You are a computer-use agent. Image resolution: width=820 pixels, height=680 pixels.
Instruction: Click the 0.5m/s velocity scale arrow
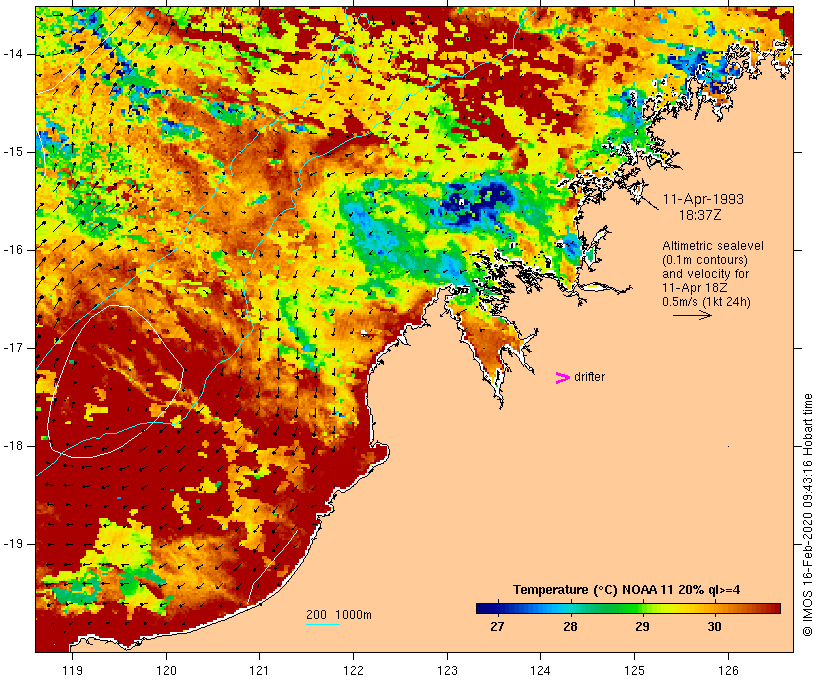[692, 315]
